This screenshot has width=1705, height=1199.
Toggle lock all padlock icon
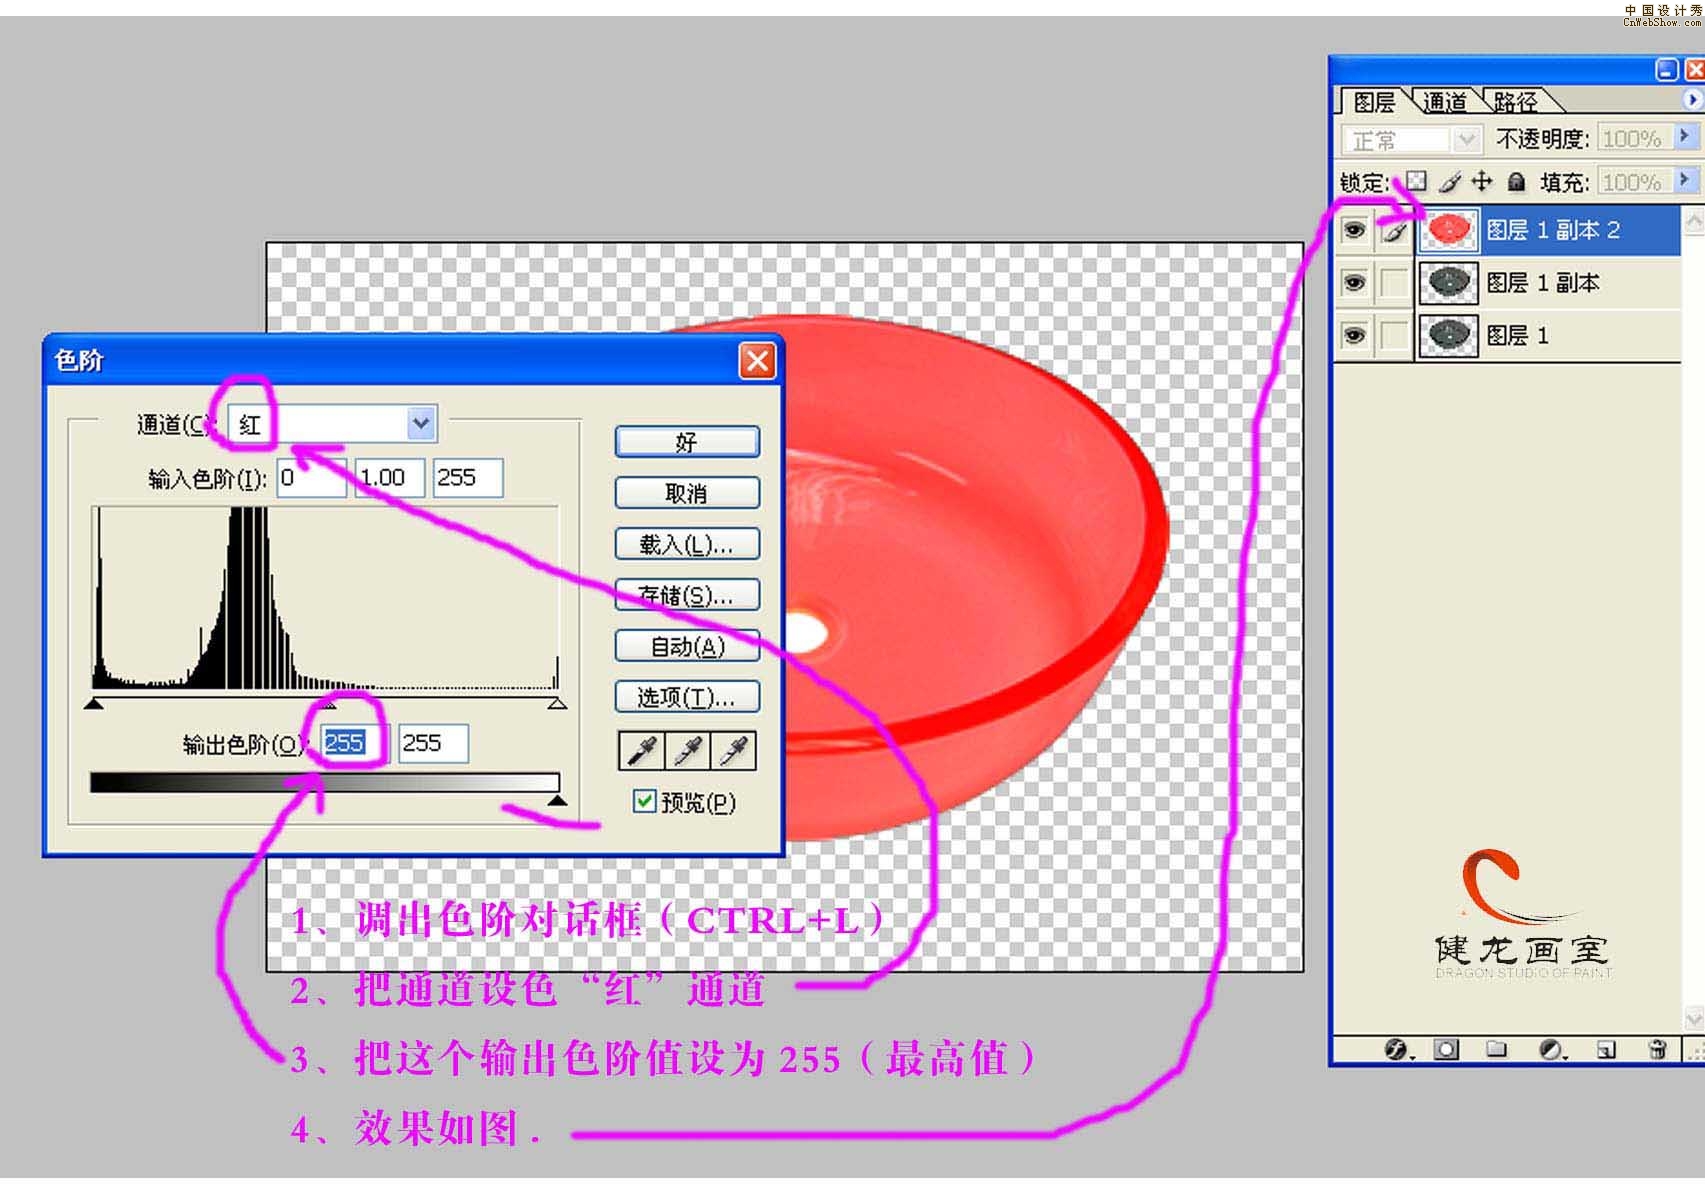click(x=1516, y=181)
